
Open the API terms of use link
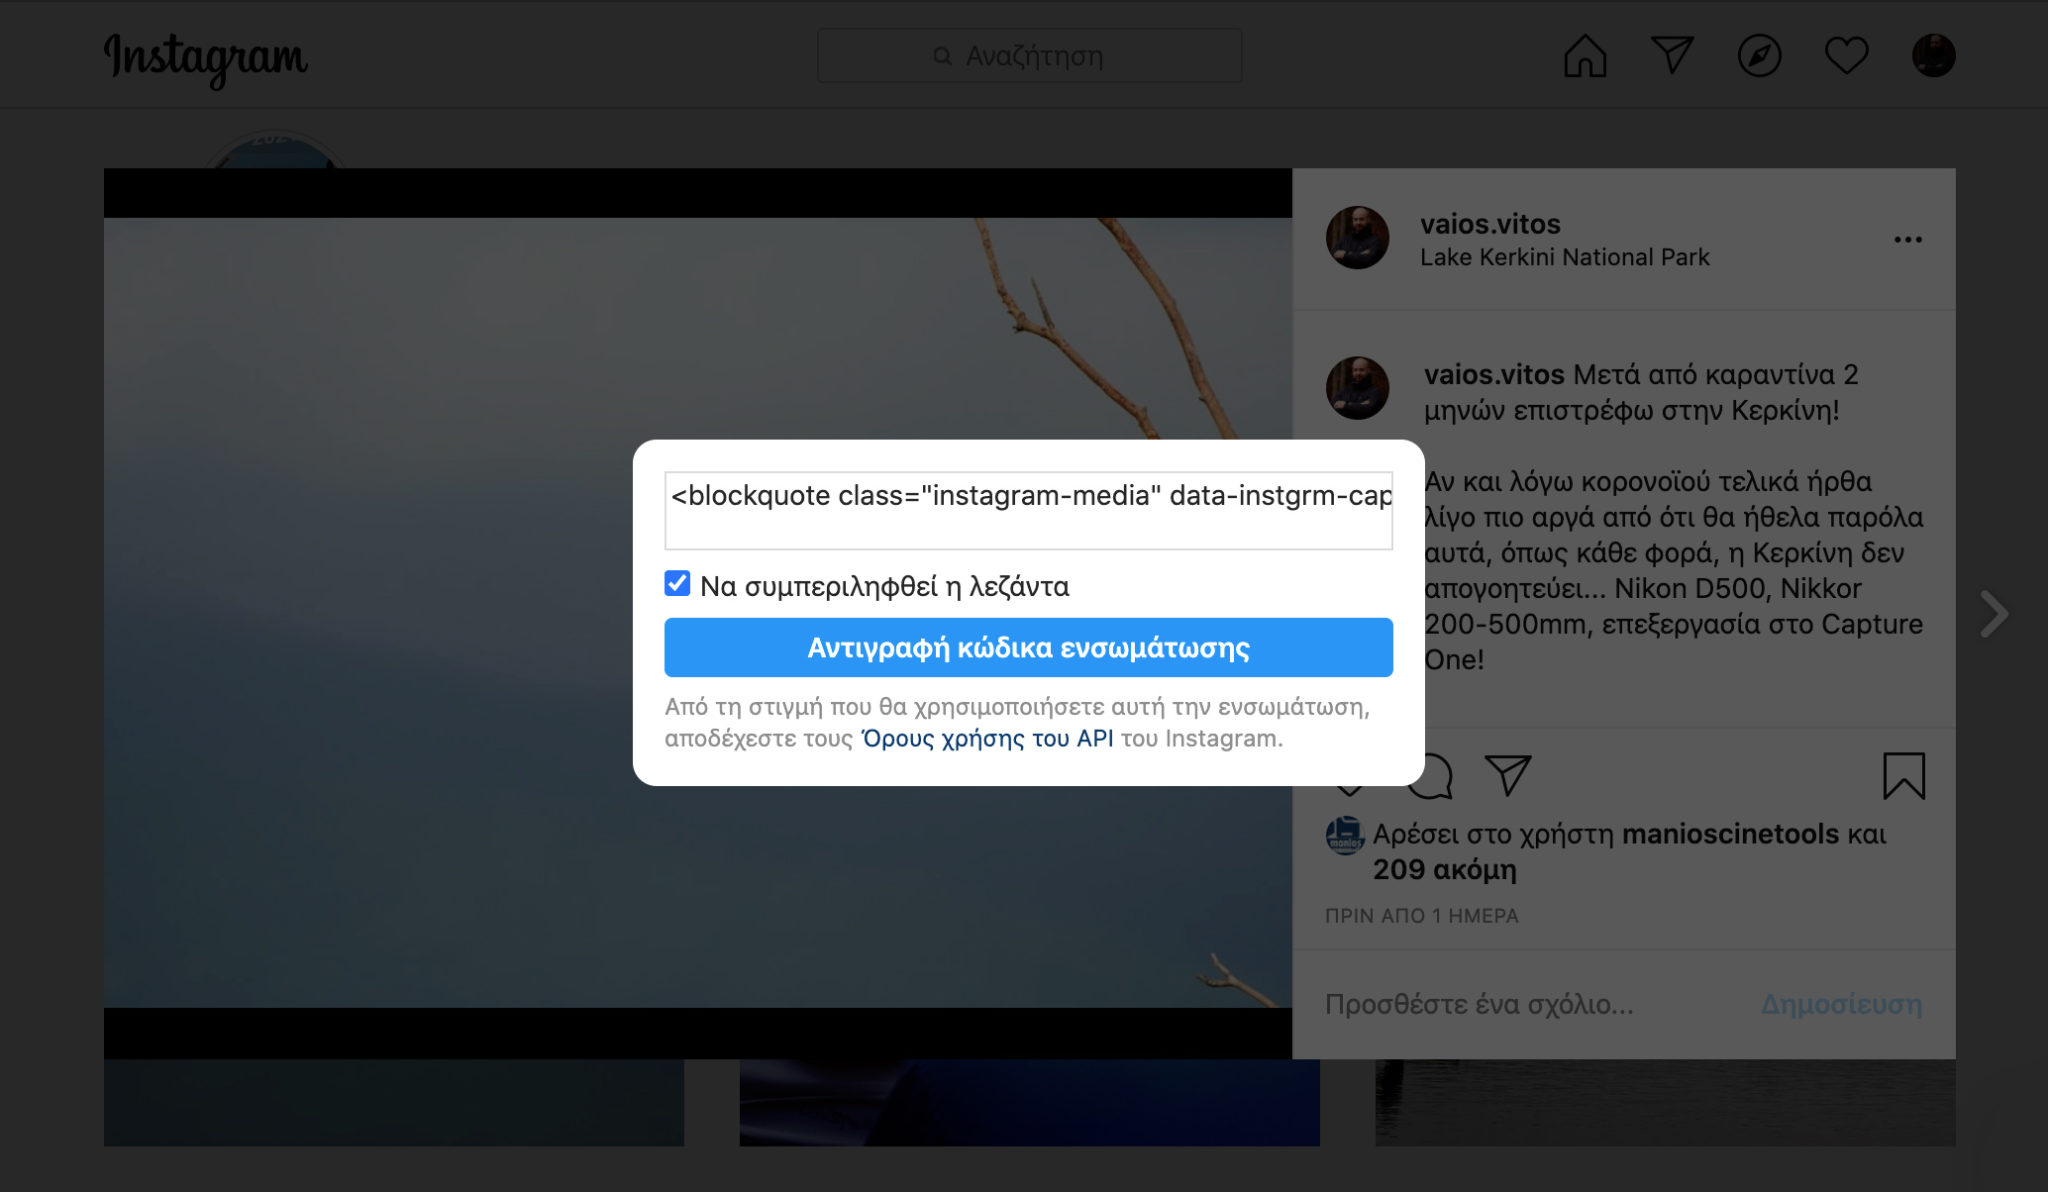pyautogui.click(x=987, y=739)
